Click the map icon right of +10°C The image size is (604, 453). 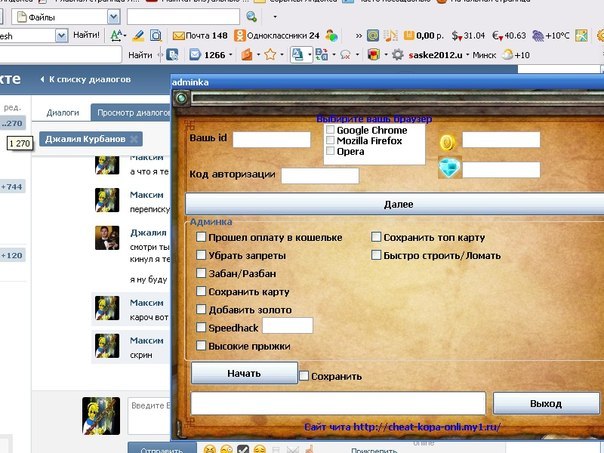[x=581, y=36]
